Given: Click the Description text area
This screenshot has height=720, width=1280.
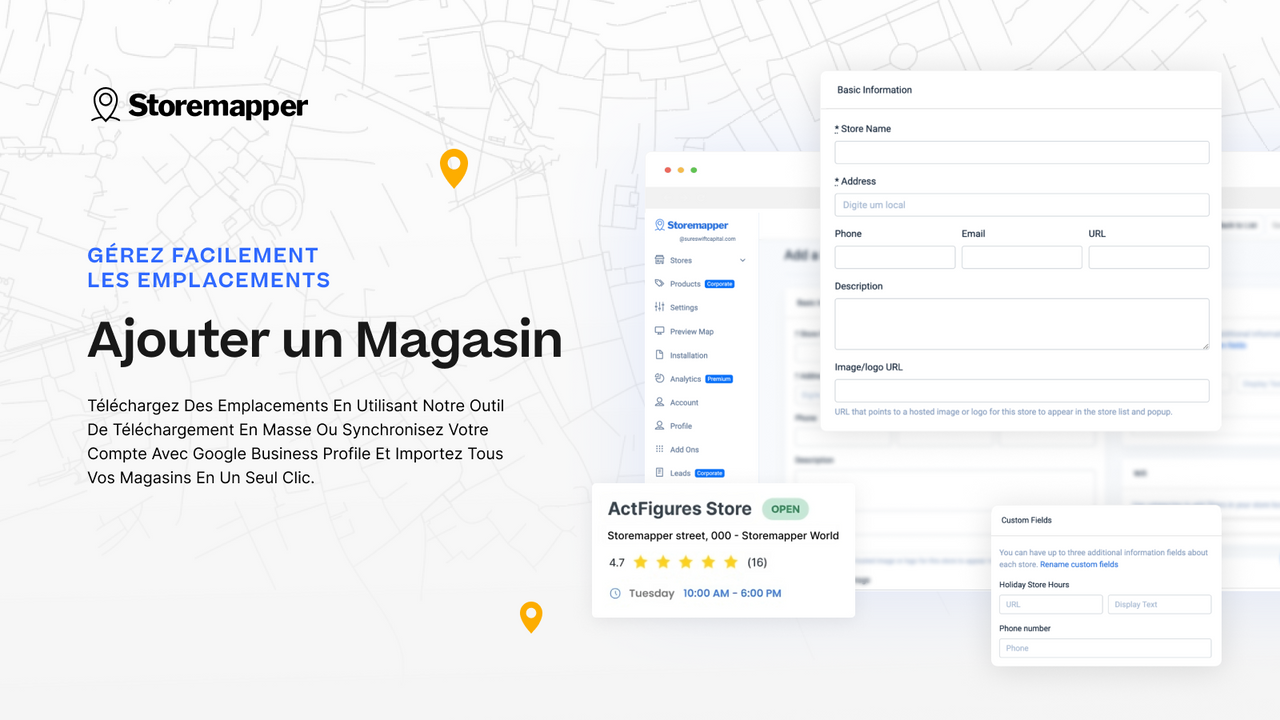Looking at the screenshot, I should click(x=1022, y=324).
